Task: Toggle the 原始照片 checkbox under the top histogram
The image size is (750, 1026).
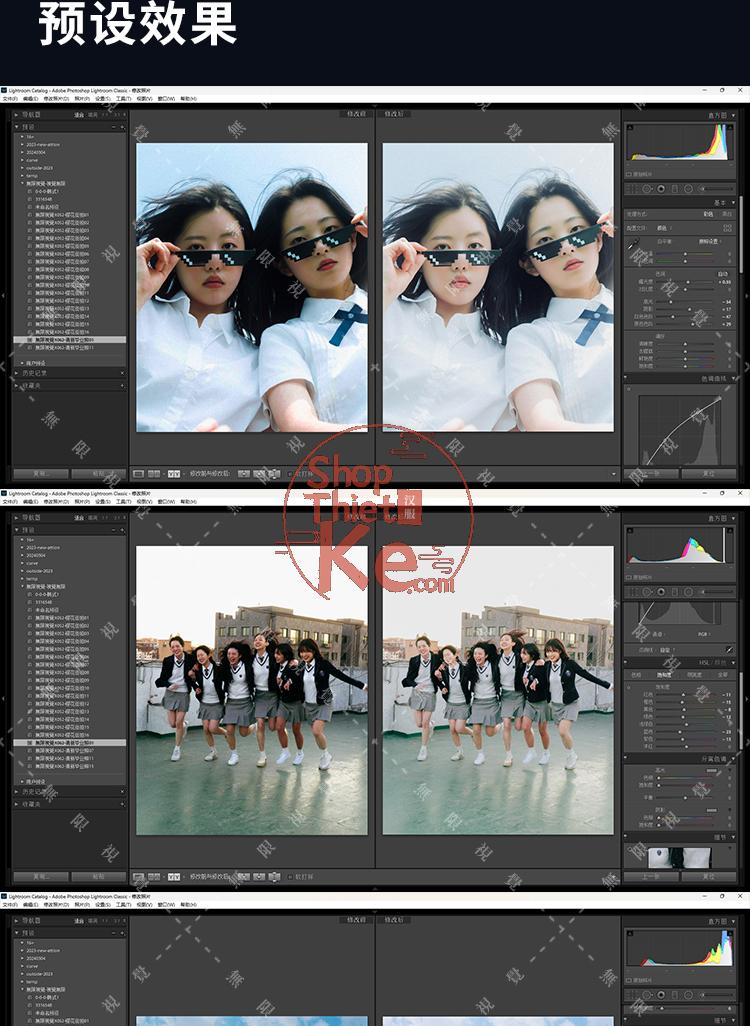Action: (630, 173)
